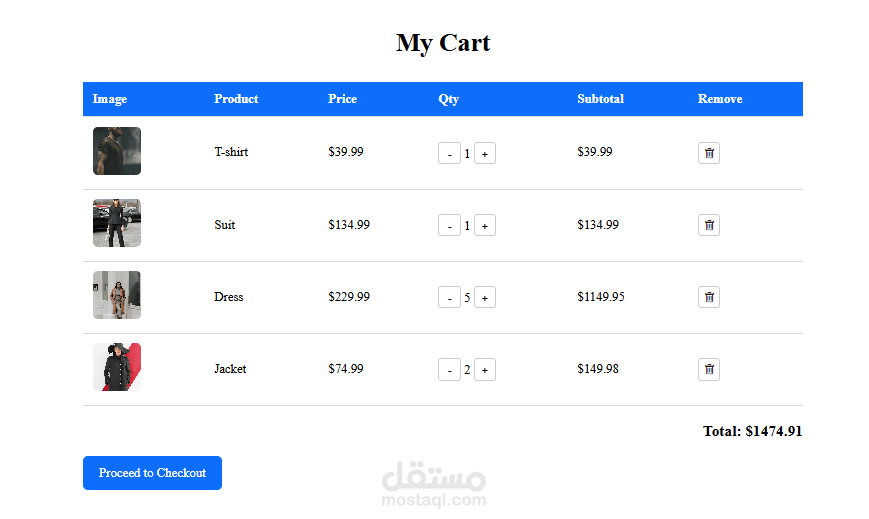Increase the Dress quantity by one
The image size is (869, 519).
485,297
